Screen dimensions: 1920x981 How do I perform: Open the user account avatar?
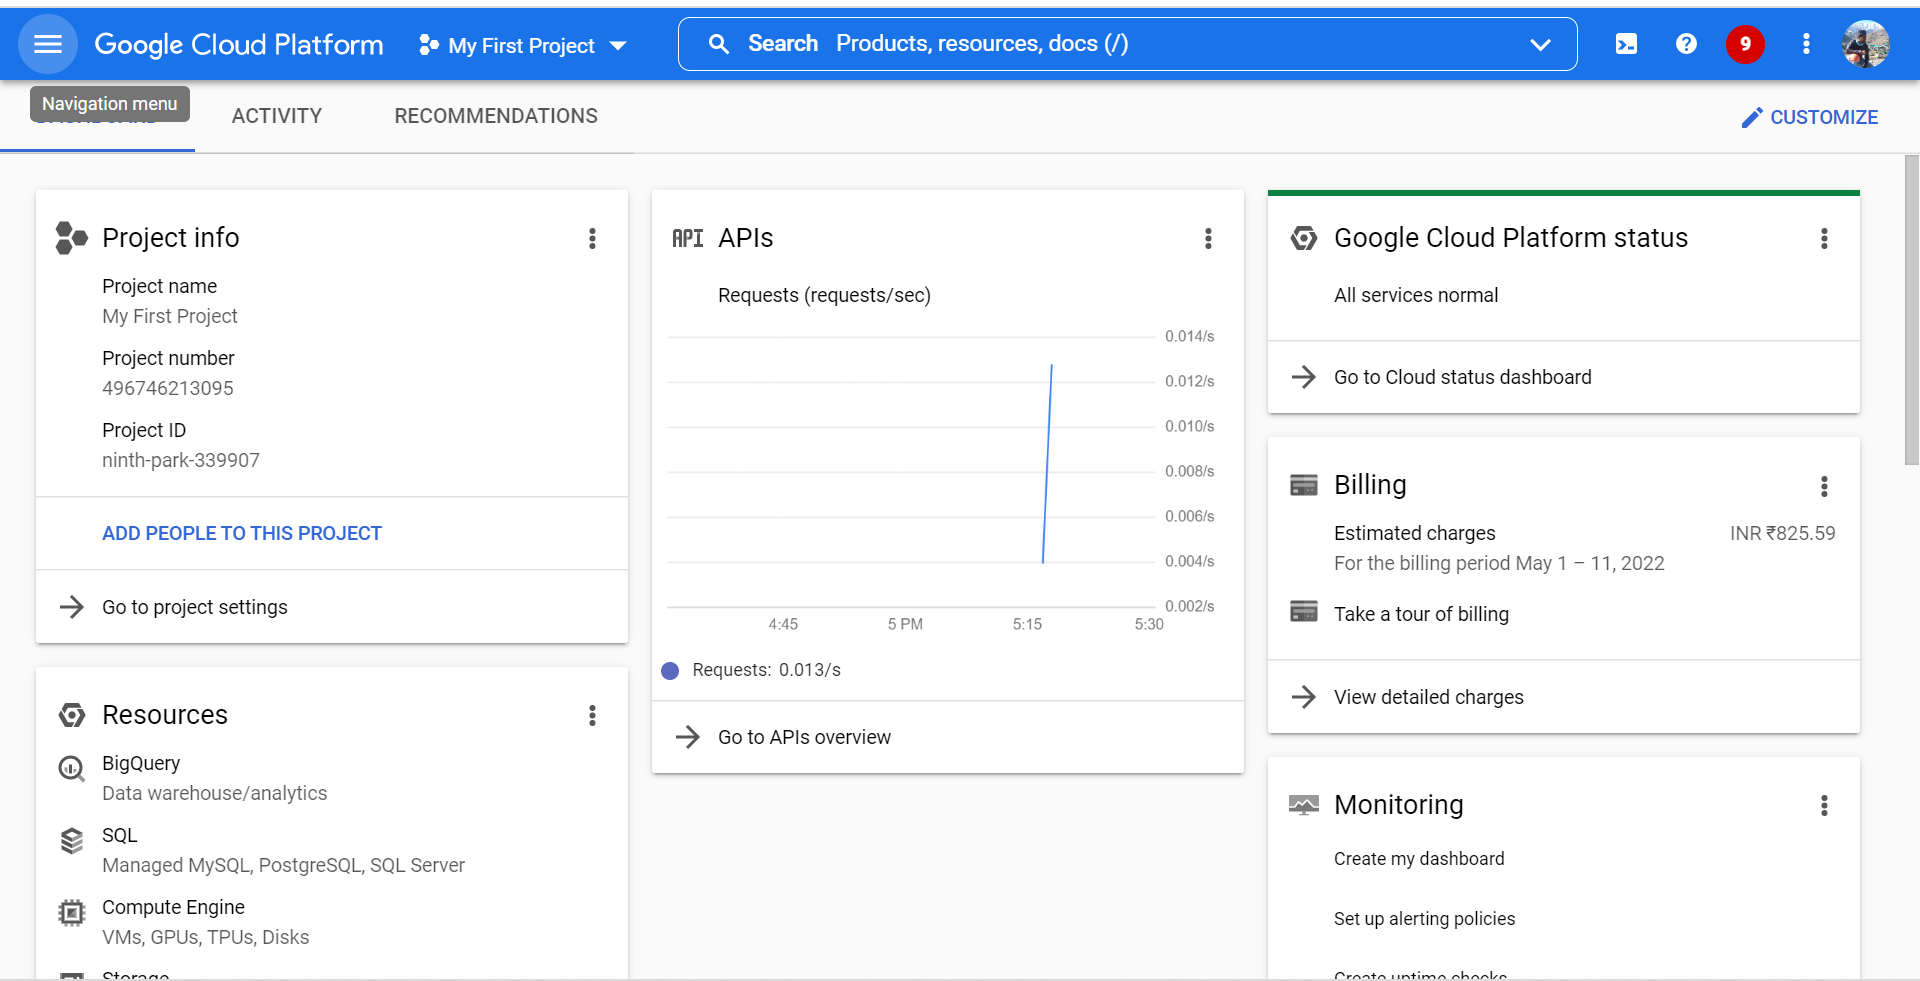(1865, 44)
